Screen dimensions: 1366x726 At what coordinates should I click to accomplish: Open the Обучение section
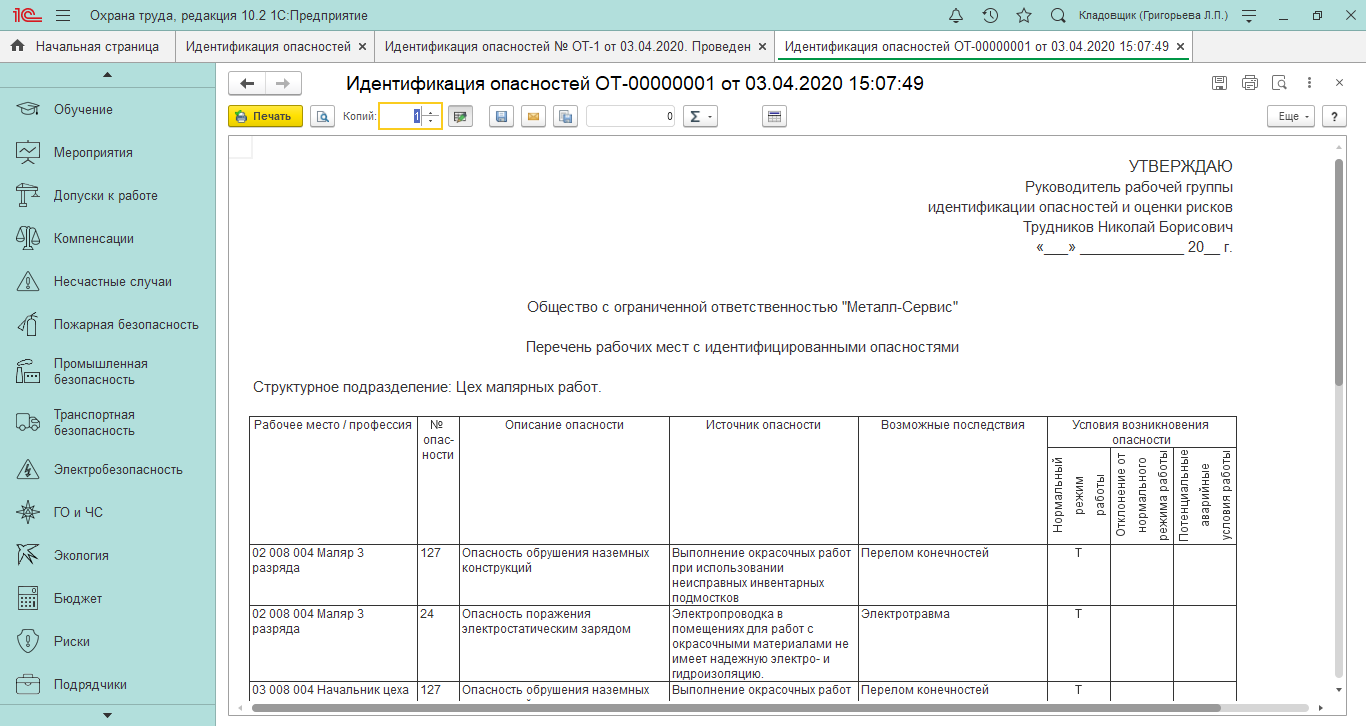click(107, 110)
